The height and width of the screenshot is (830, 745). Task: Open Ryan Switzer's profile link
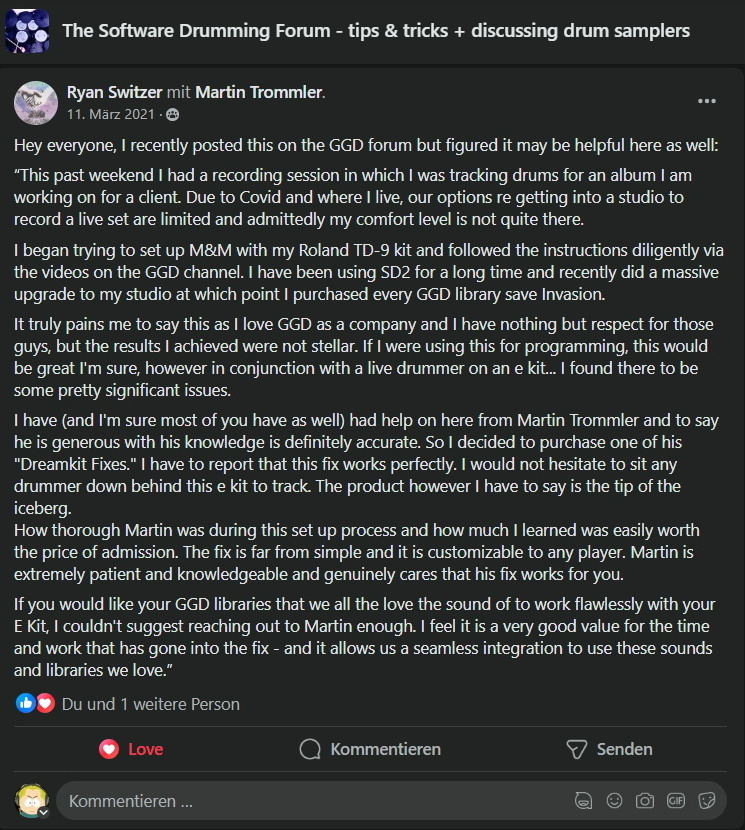click(114, 92)
